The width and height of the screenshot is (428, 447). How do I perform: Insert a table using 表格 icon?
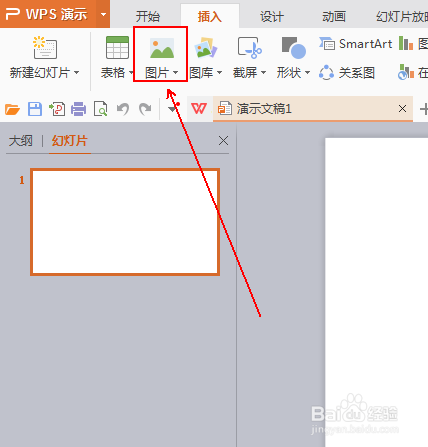coord(117,47)
